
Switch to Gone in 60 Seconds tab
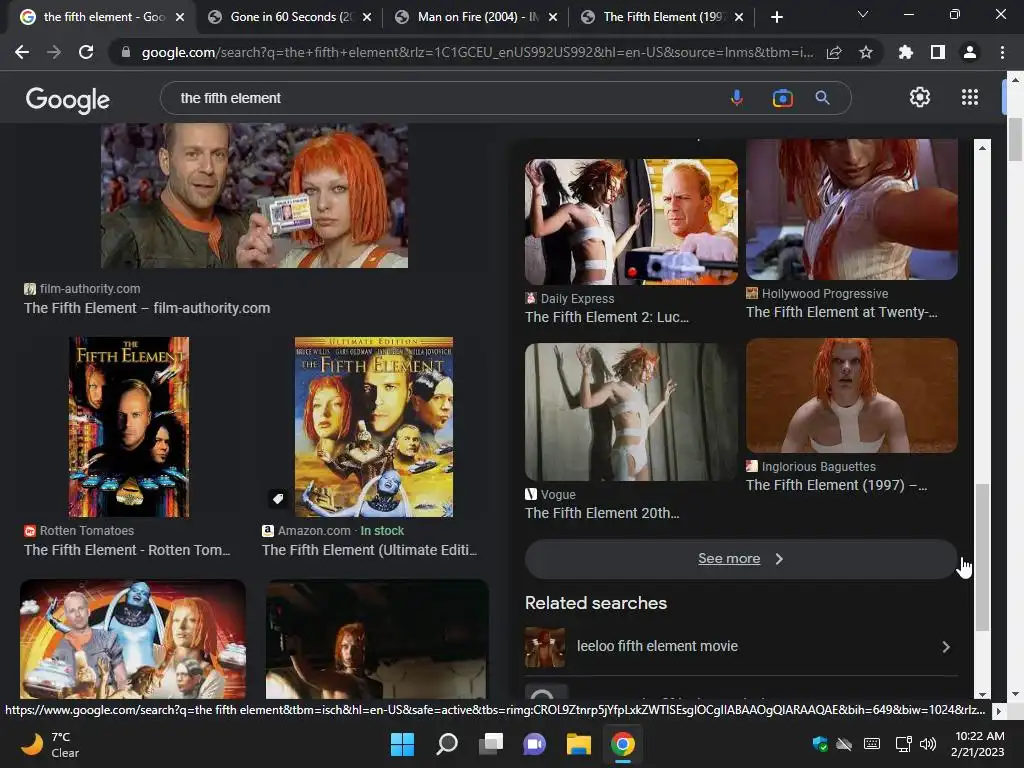click(291, 17)
